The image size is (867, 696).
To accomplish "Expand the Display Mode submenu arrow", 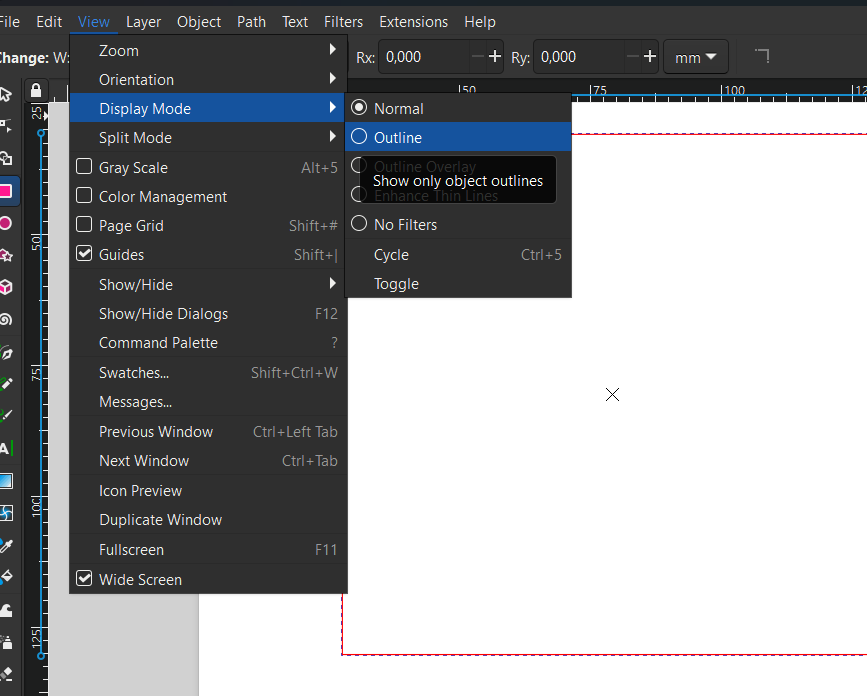I will click(x=332, y=107).
